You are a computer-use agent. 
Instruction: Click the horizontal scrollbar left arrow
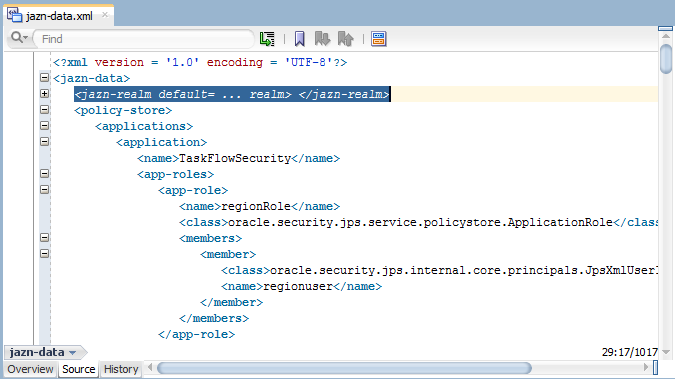(x=150, y=367)
